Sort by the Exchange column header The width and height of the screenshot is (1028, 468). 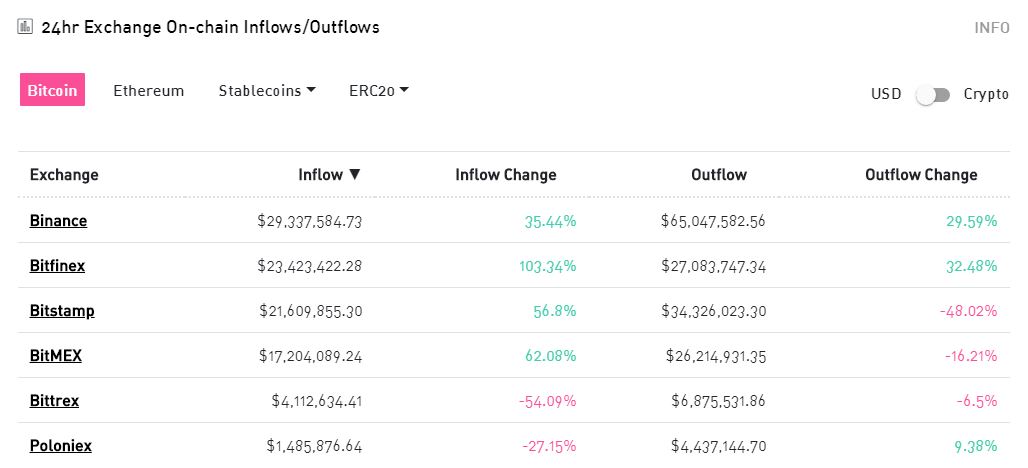coord(64,175)
